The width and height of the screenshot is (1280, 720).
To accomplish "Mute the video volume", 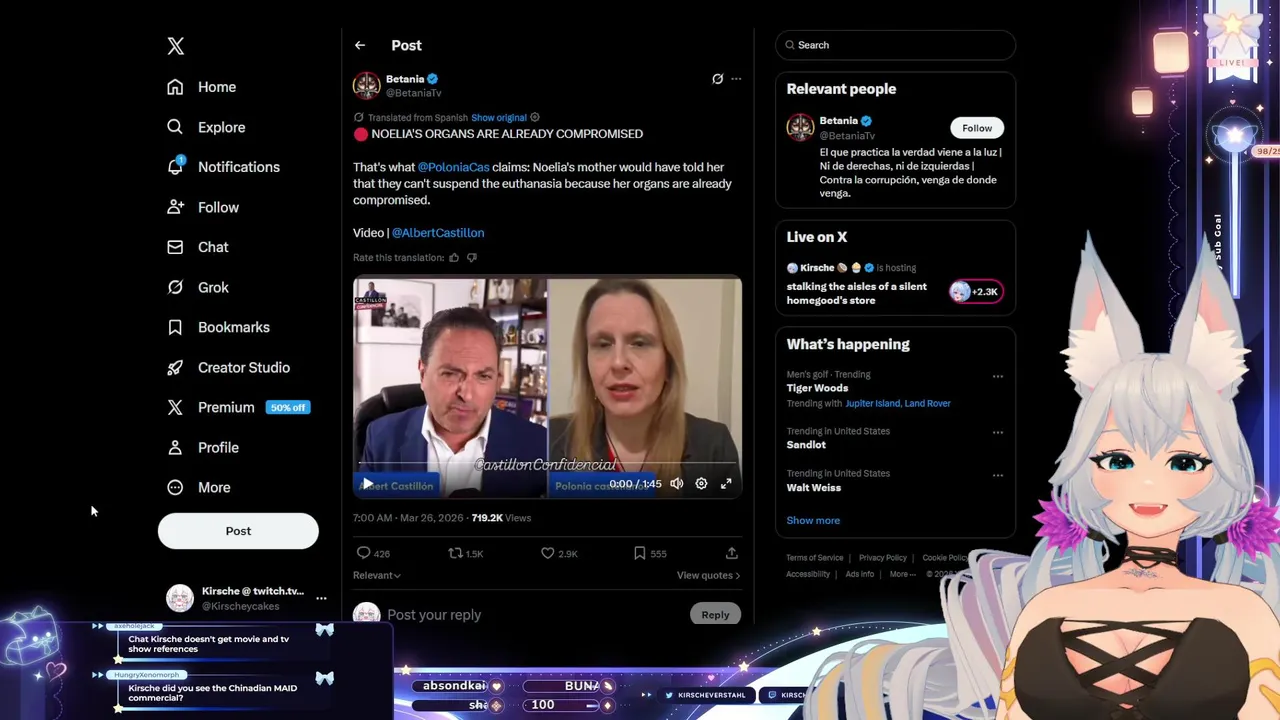I will pyautogui.click(x=677, y=483).
